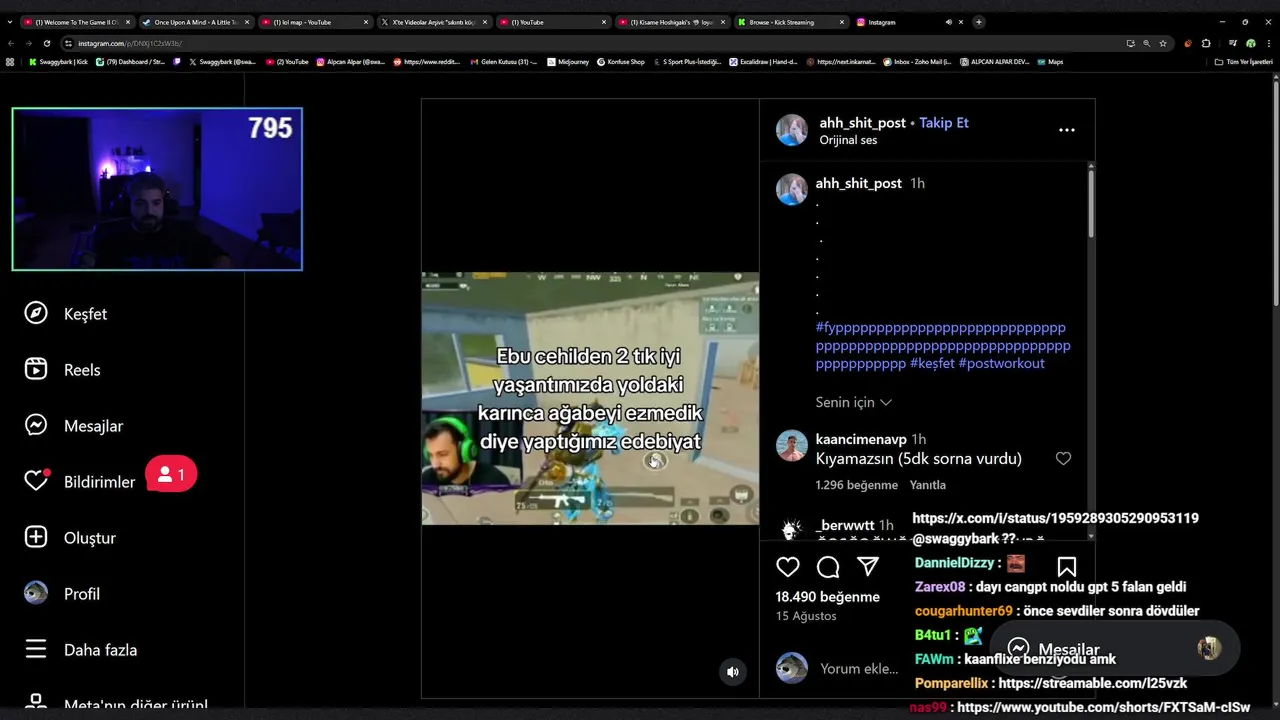Open the apps grid icon in bookmarks bar
Viewport: 1280px width, 720px height.
coord(10,62)
